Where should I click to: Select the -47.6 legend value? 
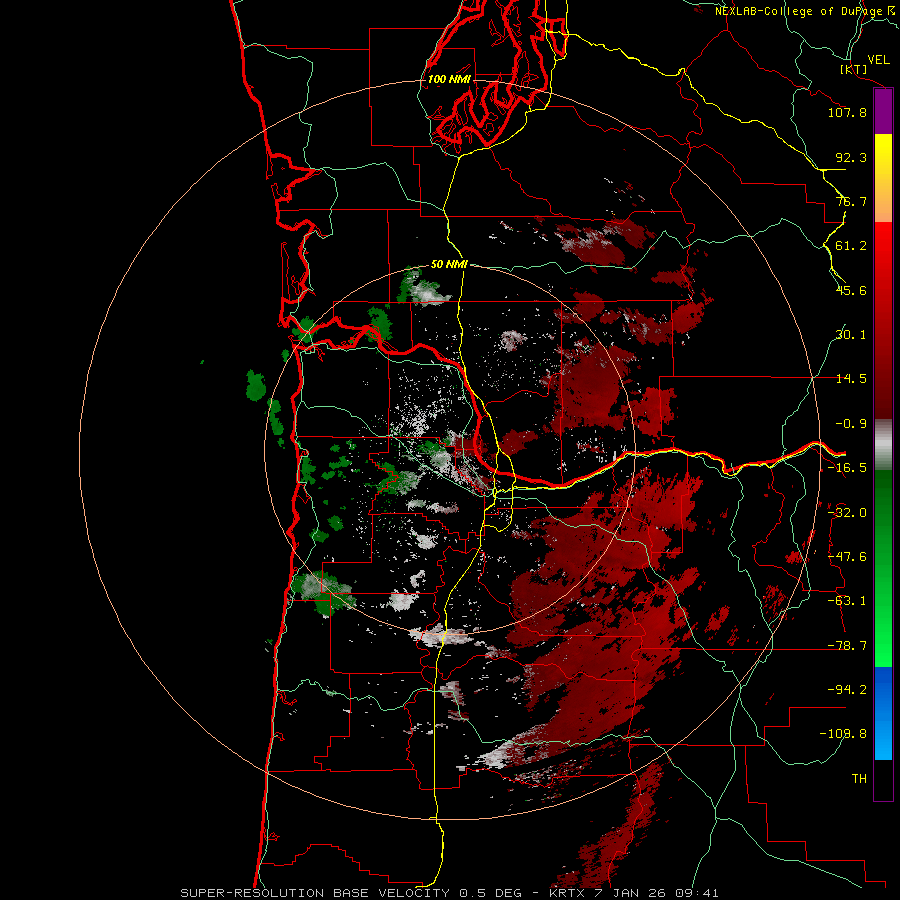point(847,557)
